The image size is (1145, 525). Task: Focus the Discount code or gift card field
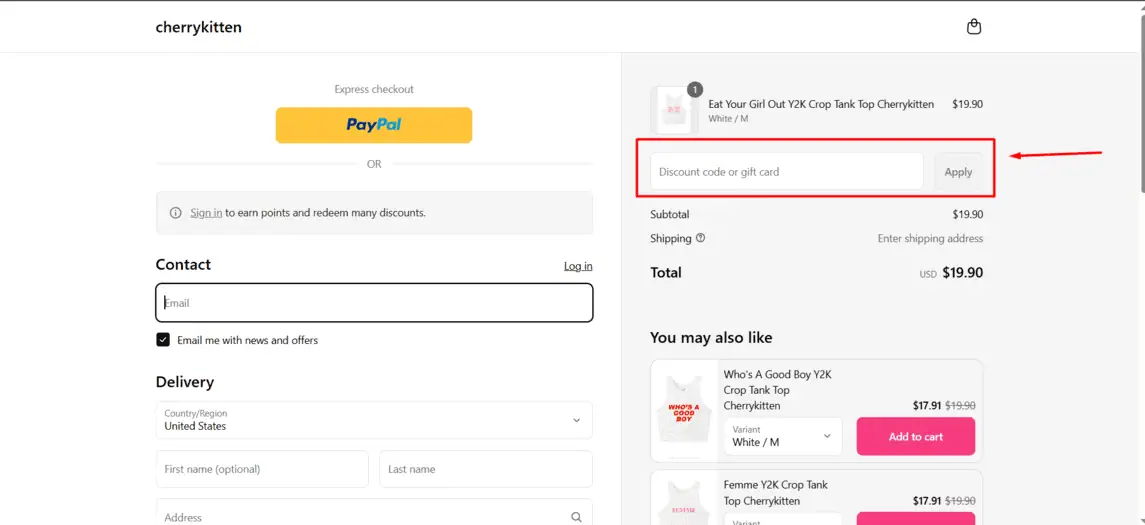click(787, 172)
